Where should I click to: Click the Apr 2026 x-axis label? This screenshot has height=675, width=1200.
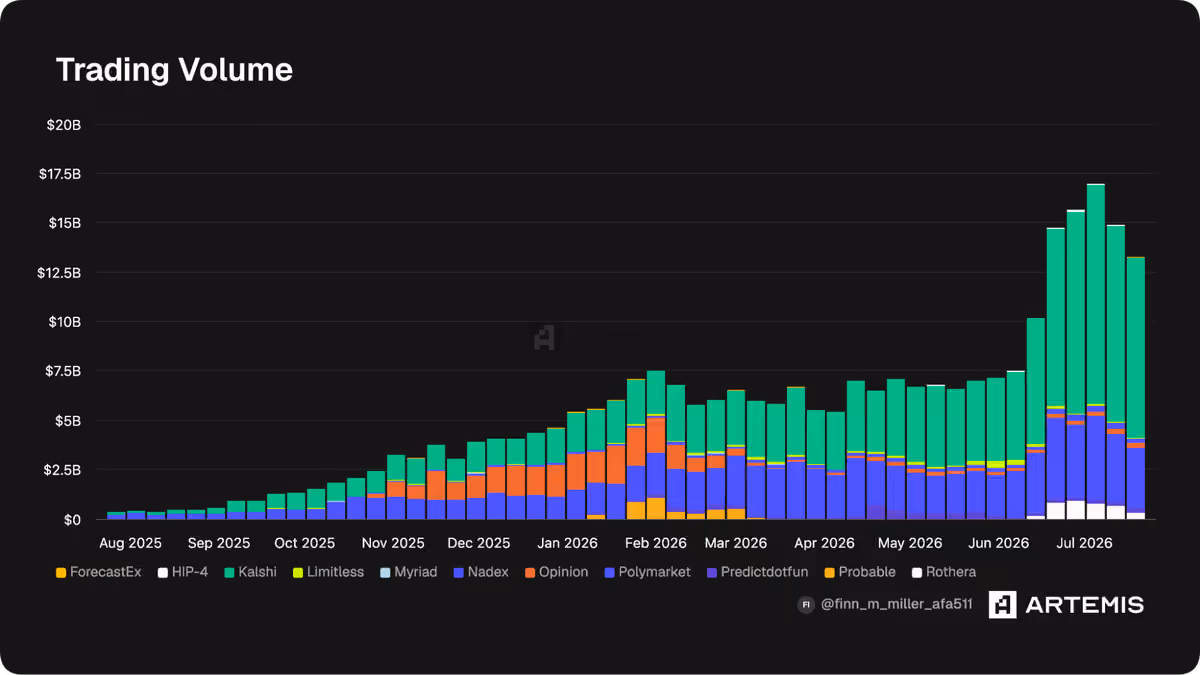824,543
